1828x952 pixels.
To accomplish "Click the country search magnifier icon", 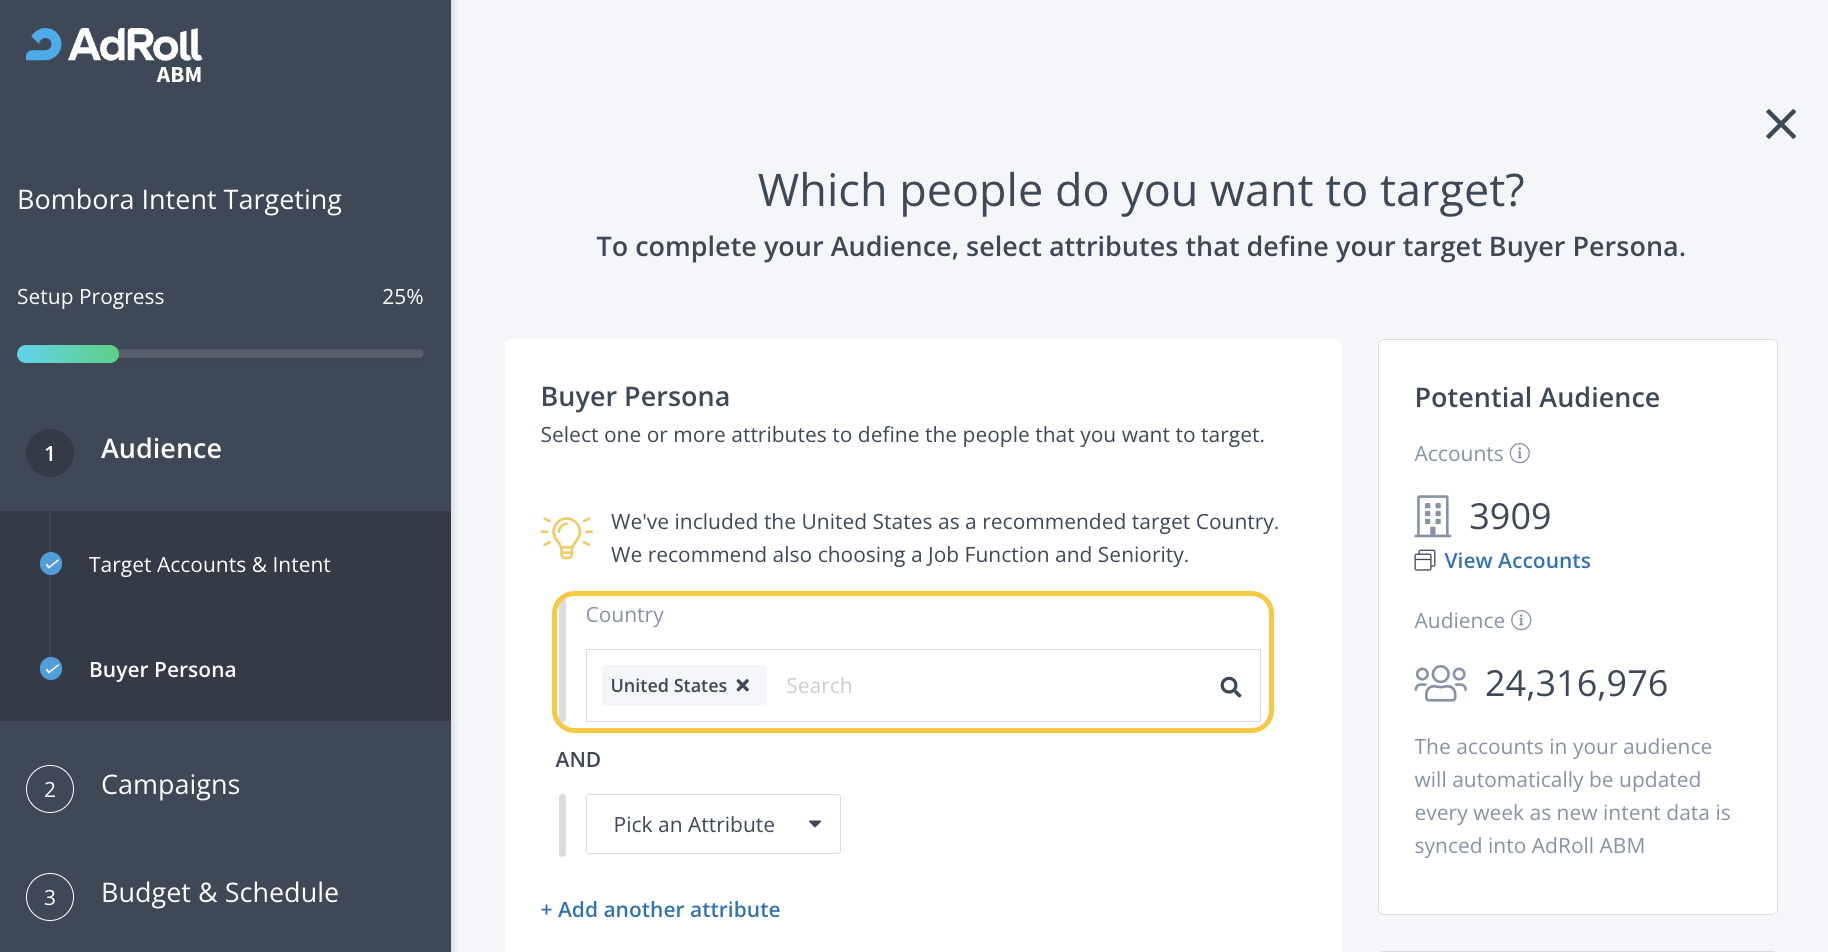I will (1231, 687).
